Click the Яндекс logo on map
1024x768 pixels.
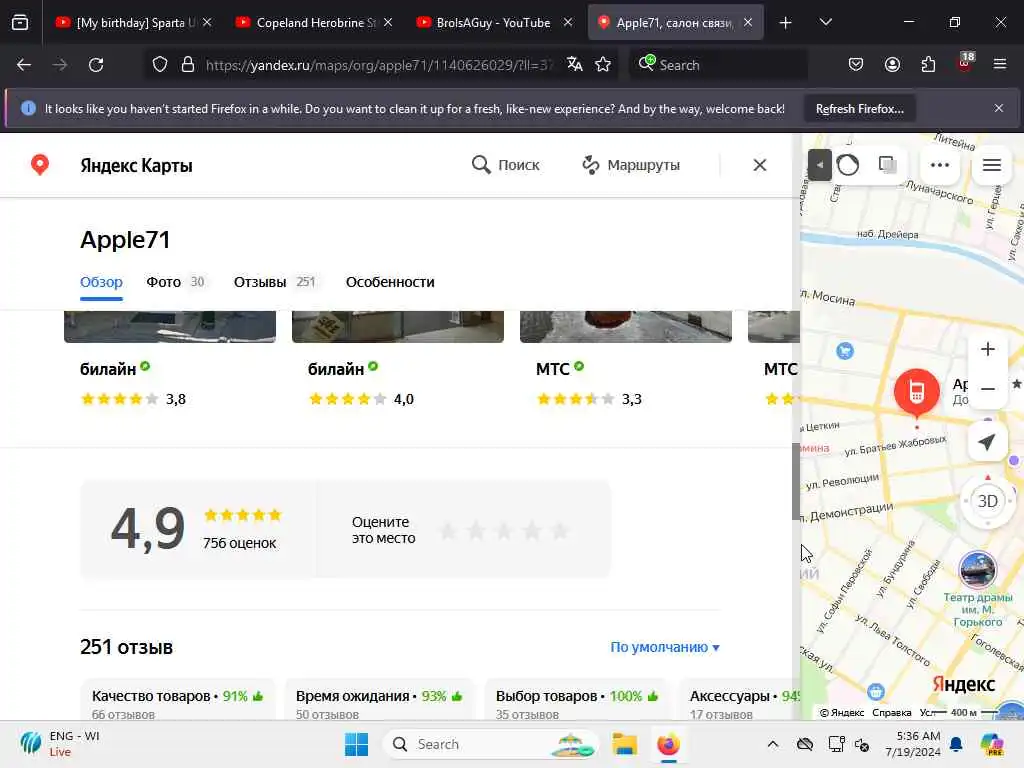pyautogui.click(x=963, y=684)
